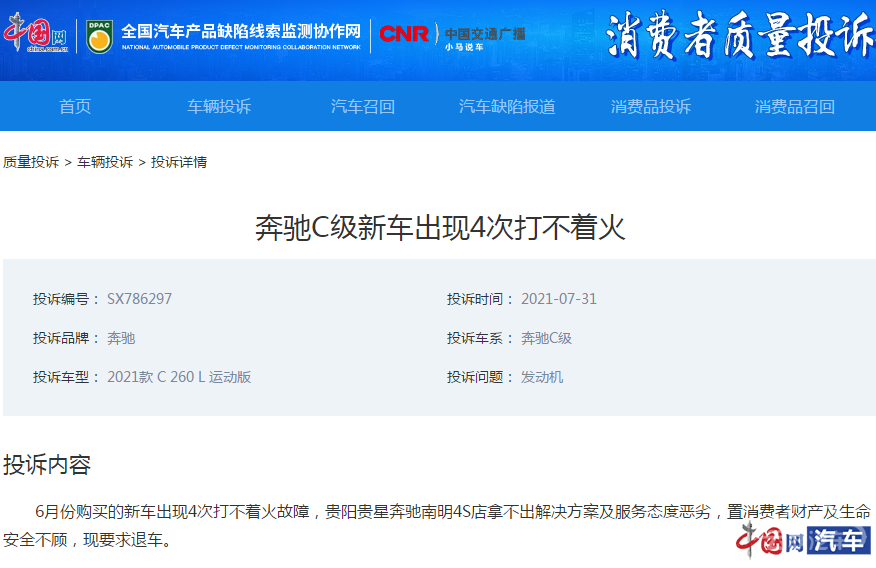
Task: Click the headline 奔驰C级新车出现4次打不着火
Action: 440,227
